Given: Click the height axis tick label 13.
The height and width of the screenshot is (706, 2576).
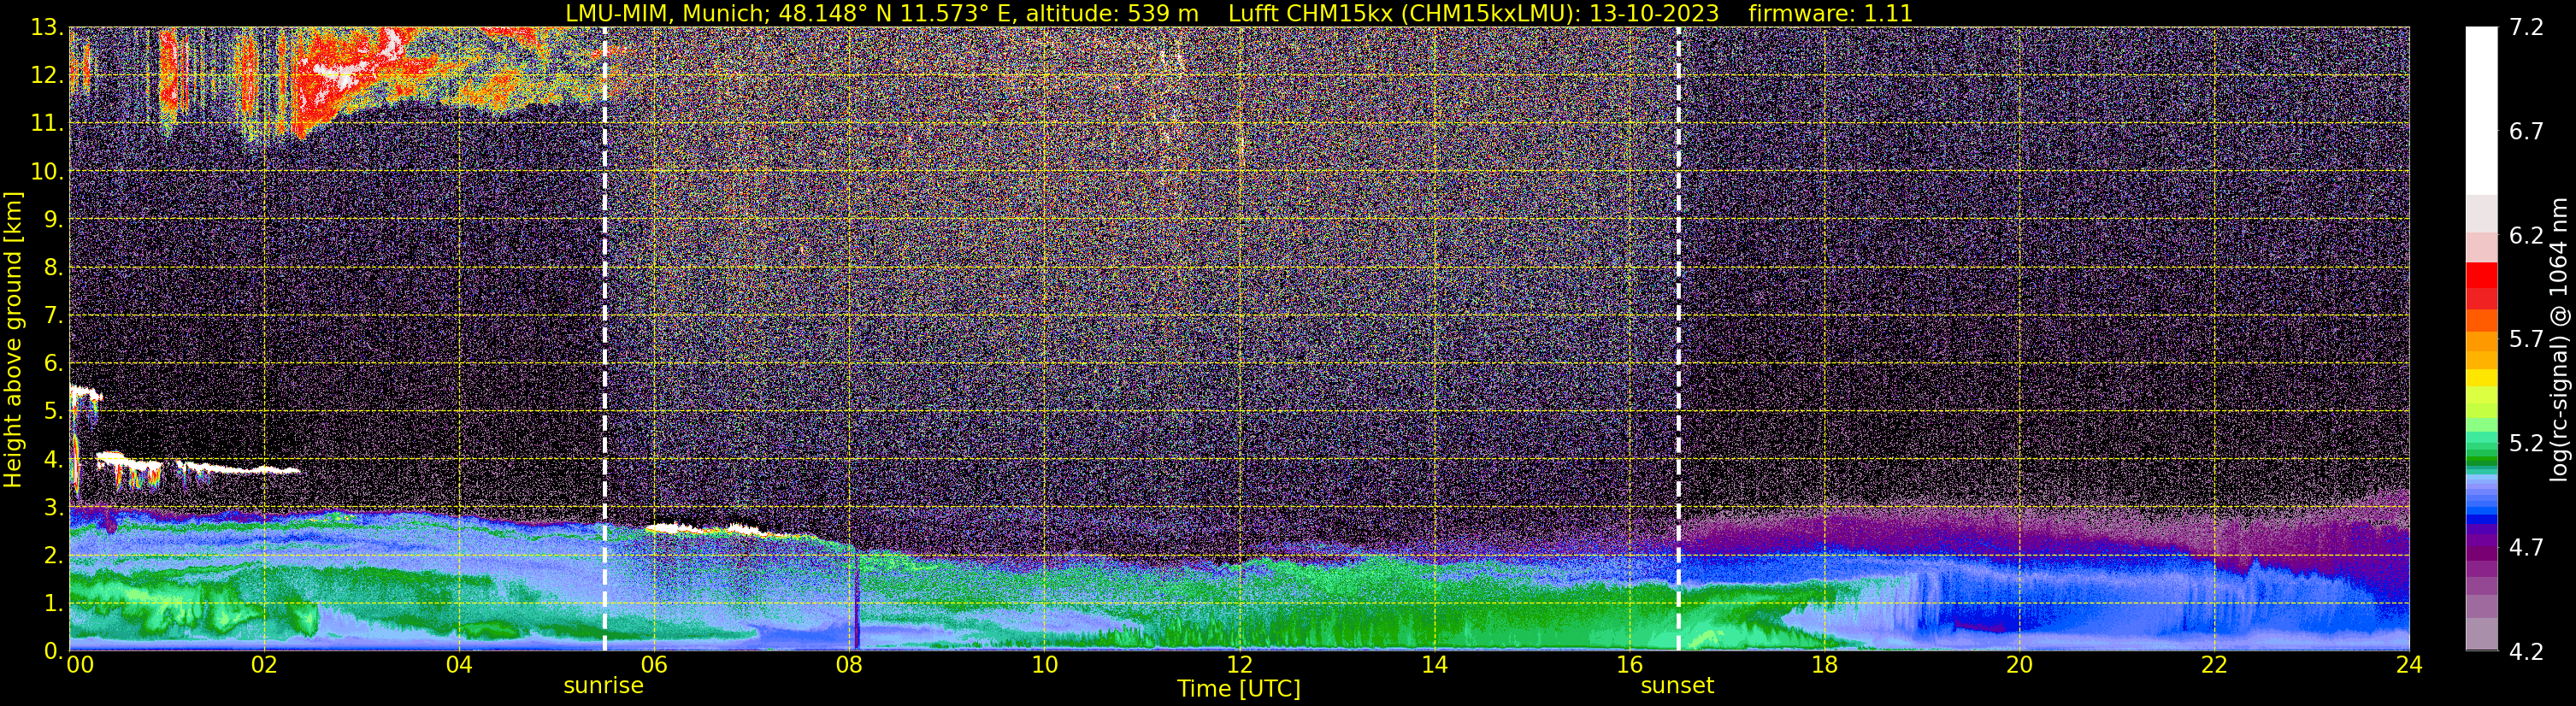Looking at the screenshot, I should (46, 27).
